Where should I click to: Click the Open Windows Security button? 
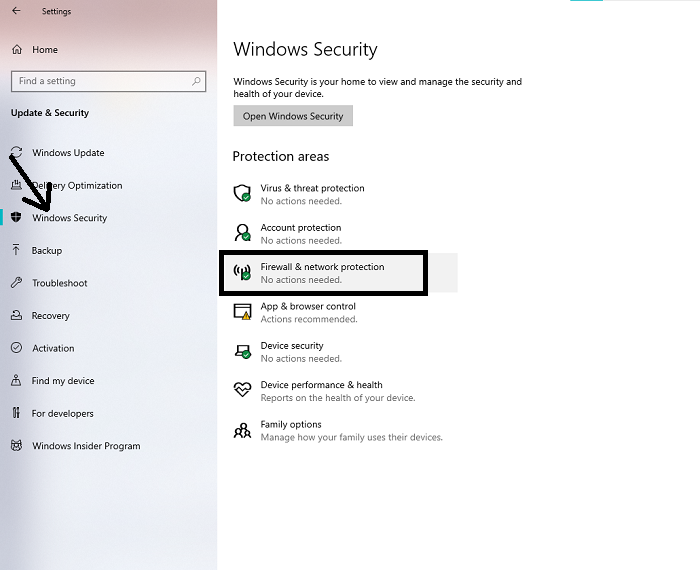point(293,116)
